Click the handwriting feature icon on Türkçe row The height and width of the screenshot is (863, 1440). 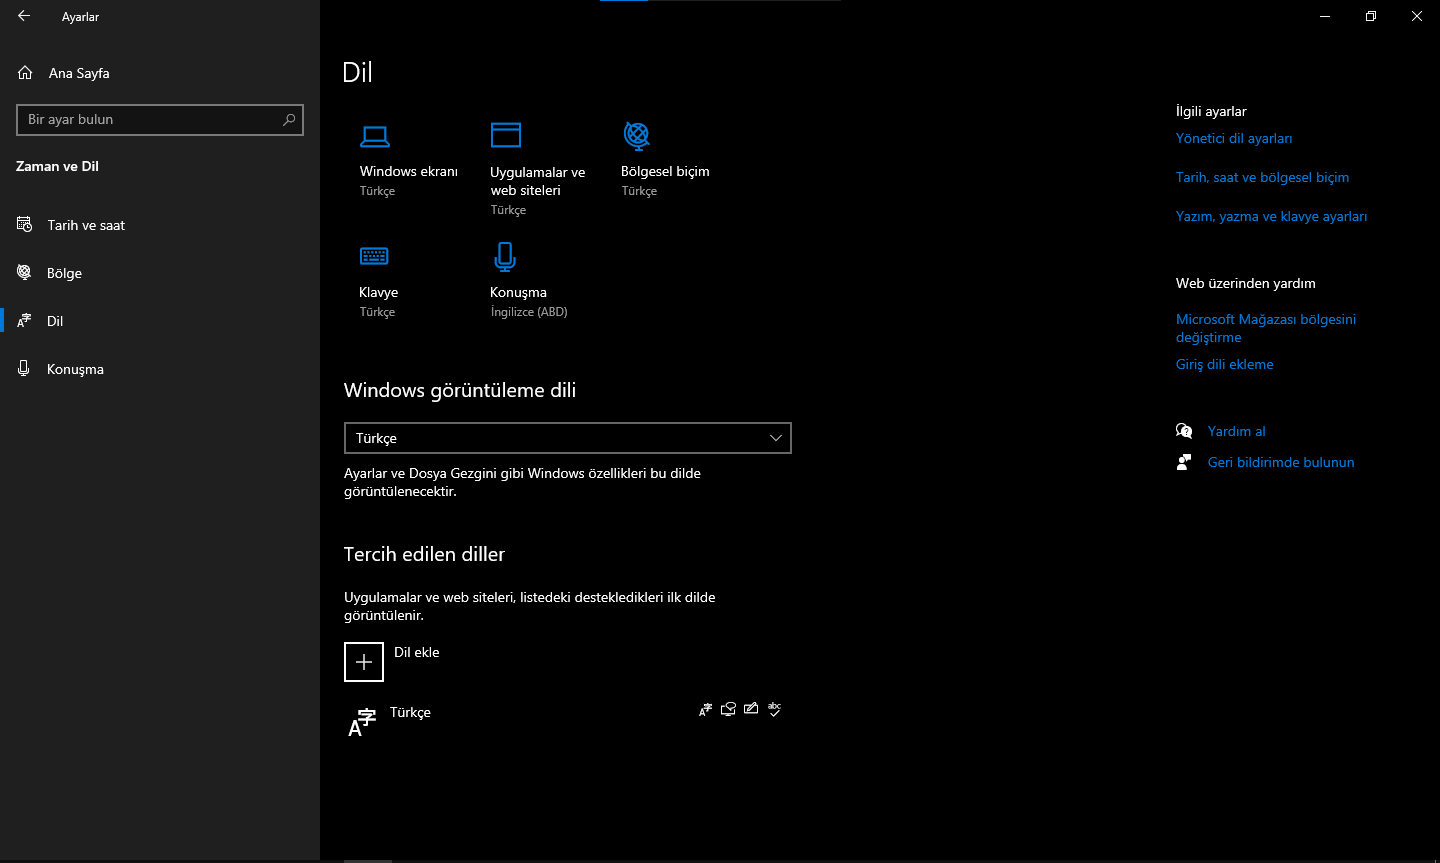(751, 709)
